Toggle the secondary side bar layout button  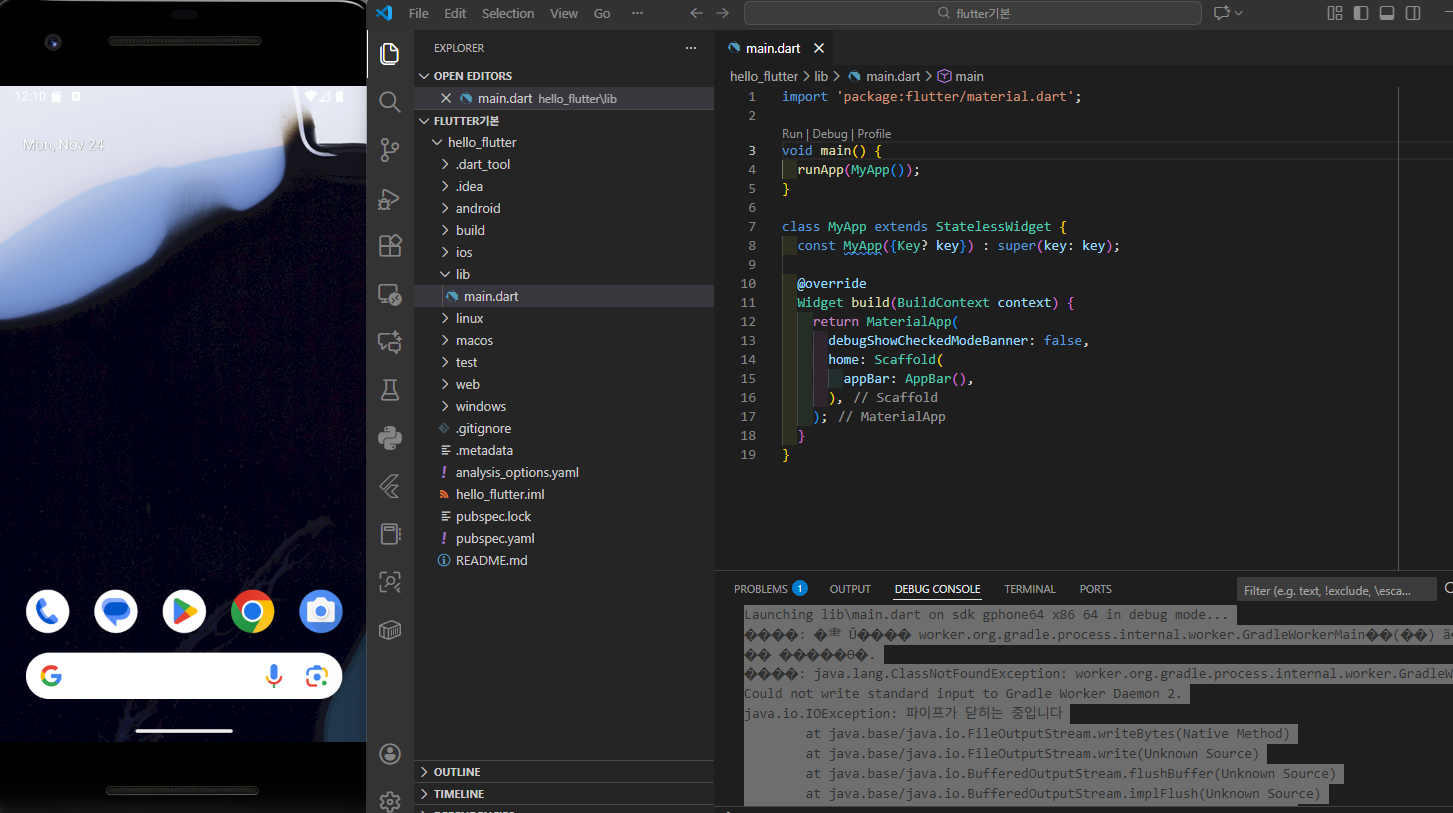click(x=1412, y=13)
